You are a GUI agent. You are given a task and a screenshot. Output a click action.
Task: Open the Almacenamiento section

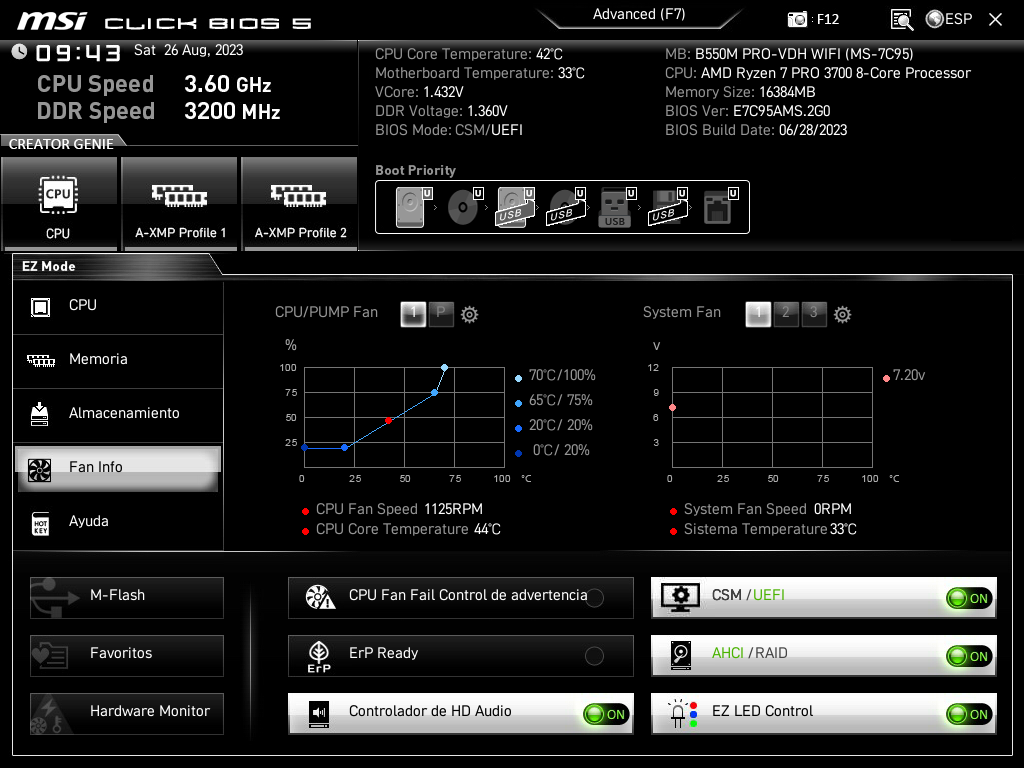pyautogui.click(x=118, y=415)
